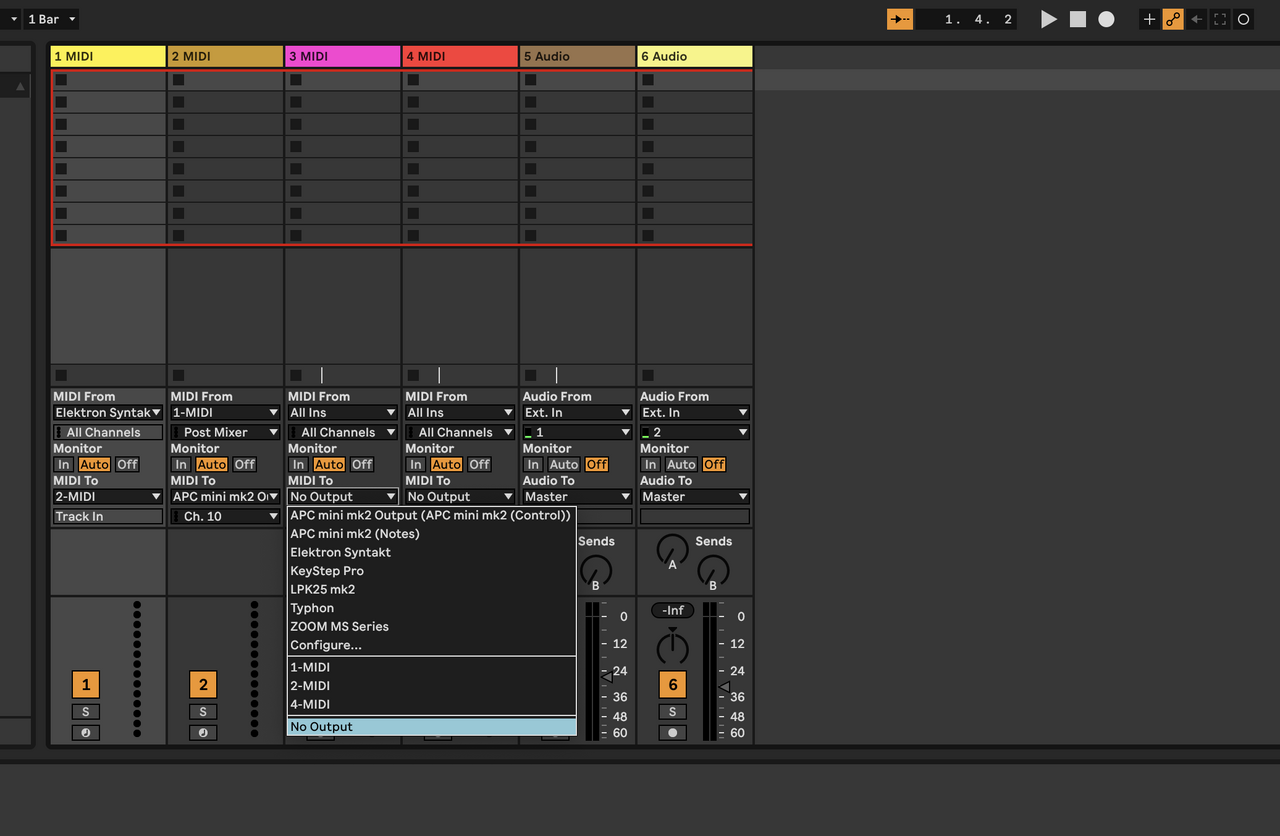
Task: Click the Stop Clips square of track 5 Audio
Action: point(531,375)
